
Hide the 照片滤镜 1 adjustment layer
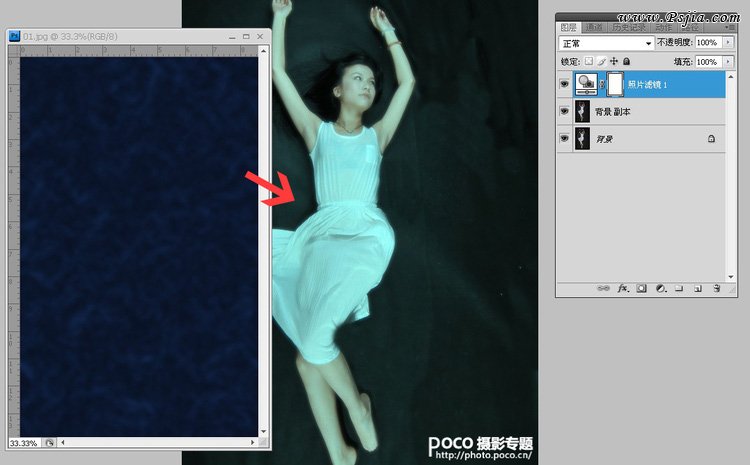(565, 85)
